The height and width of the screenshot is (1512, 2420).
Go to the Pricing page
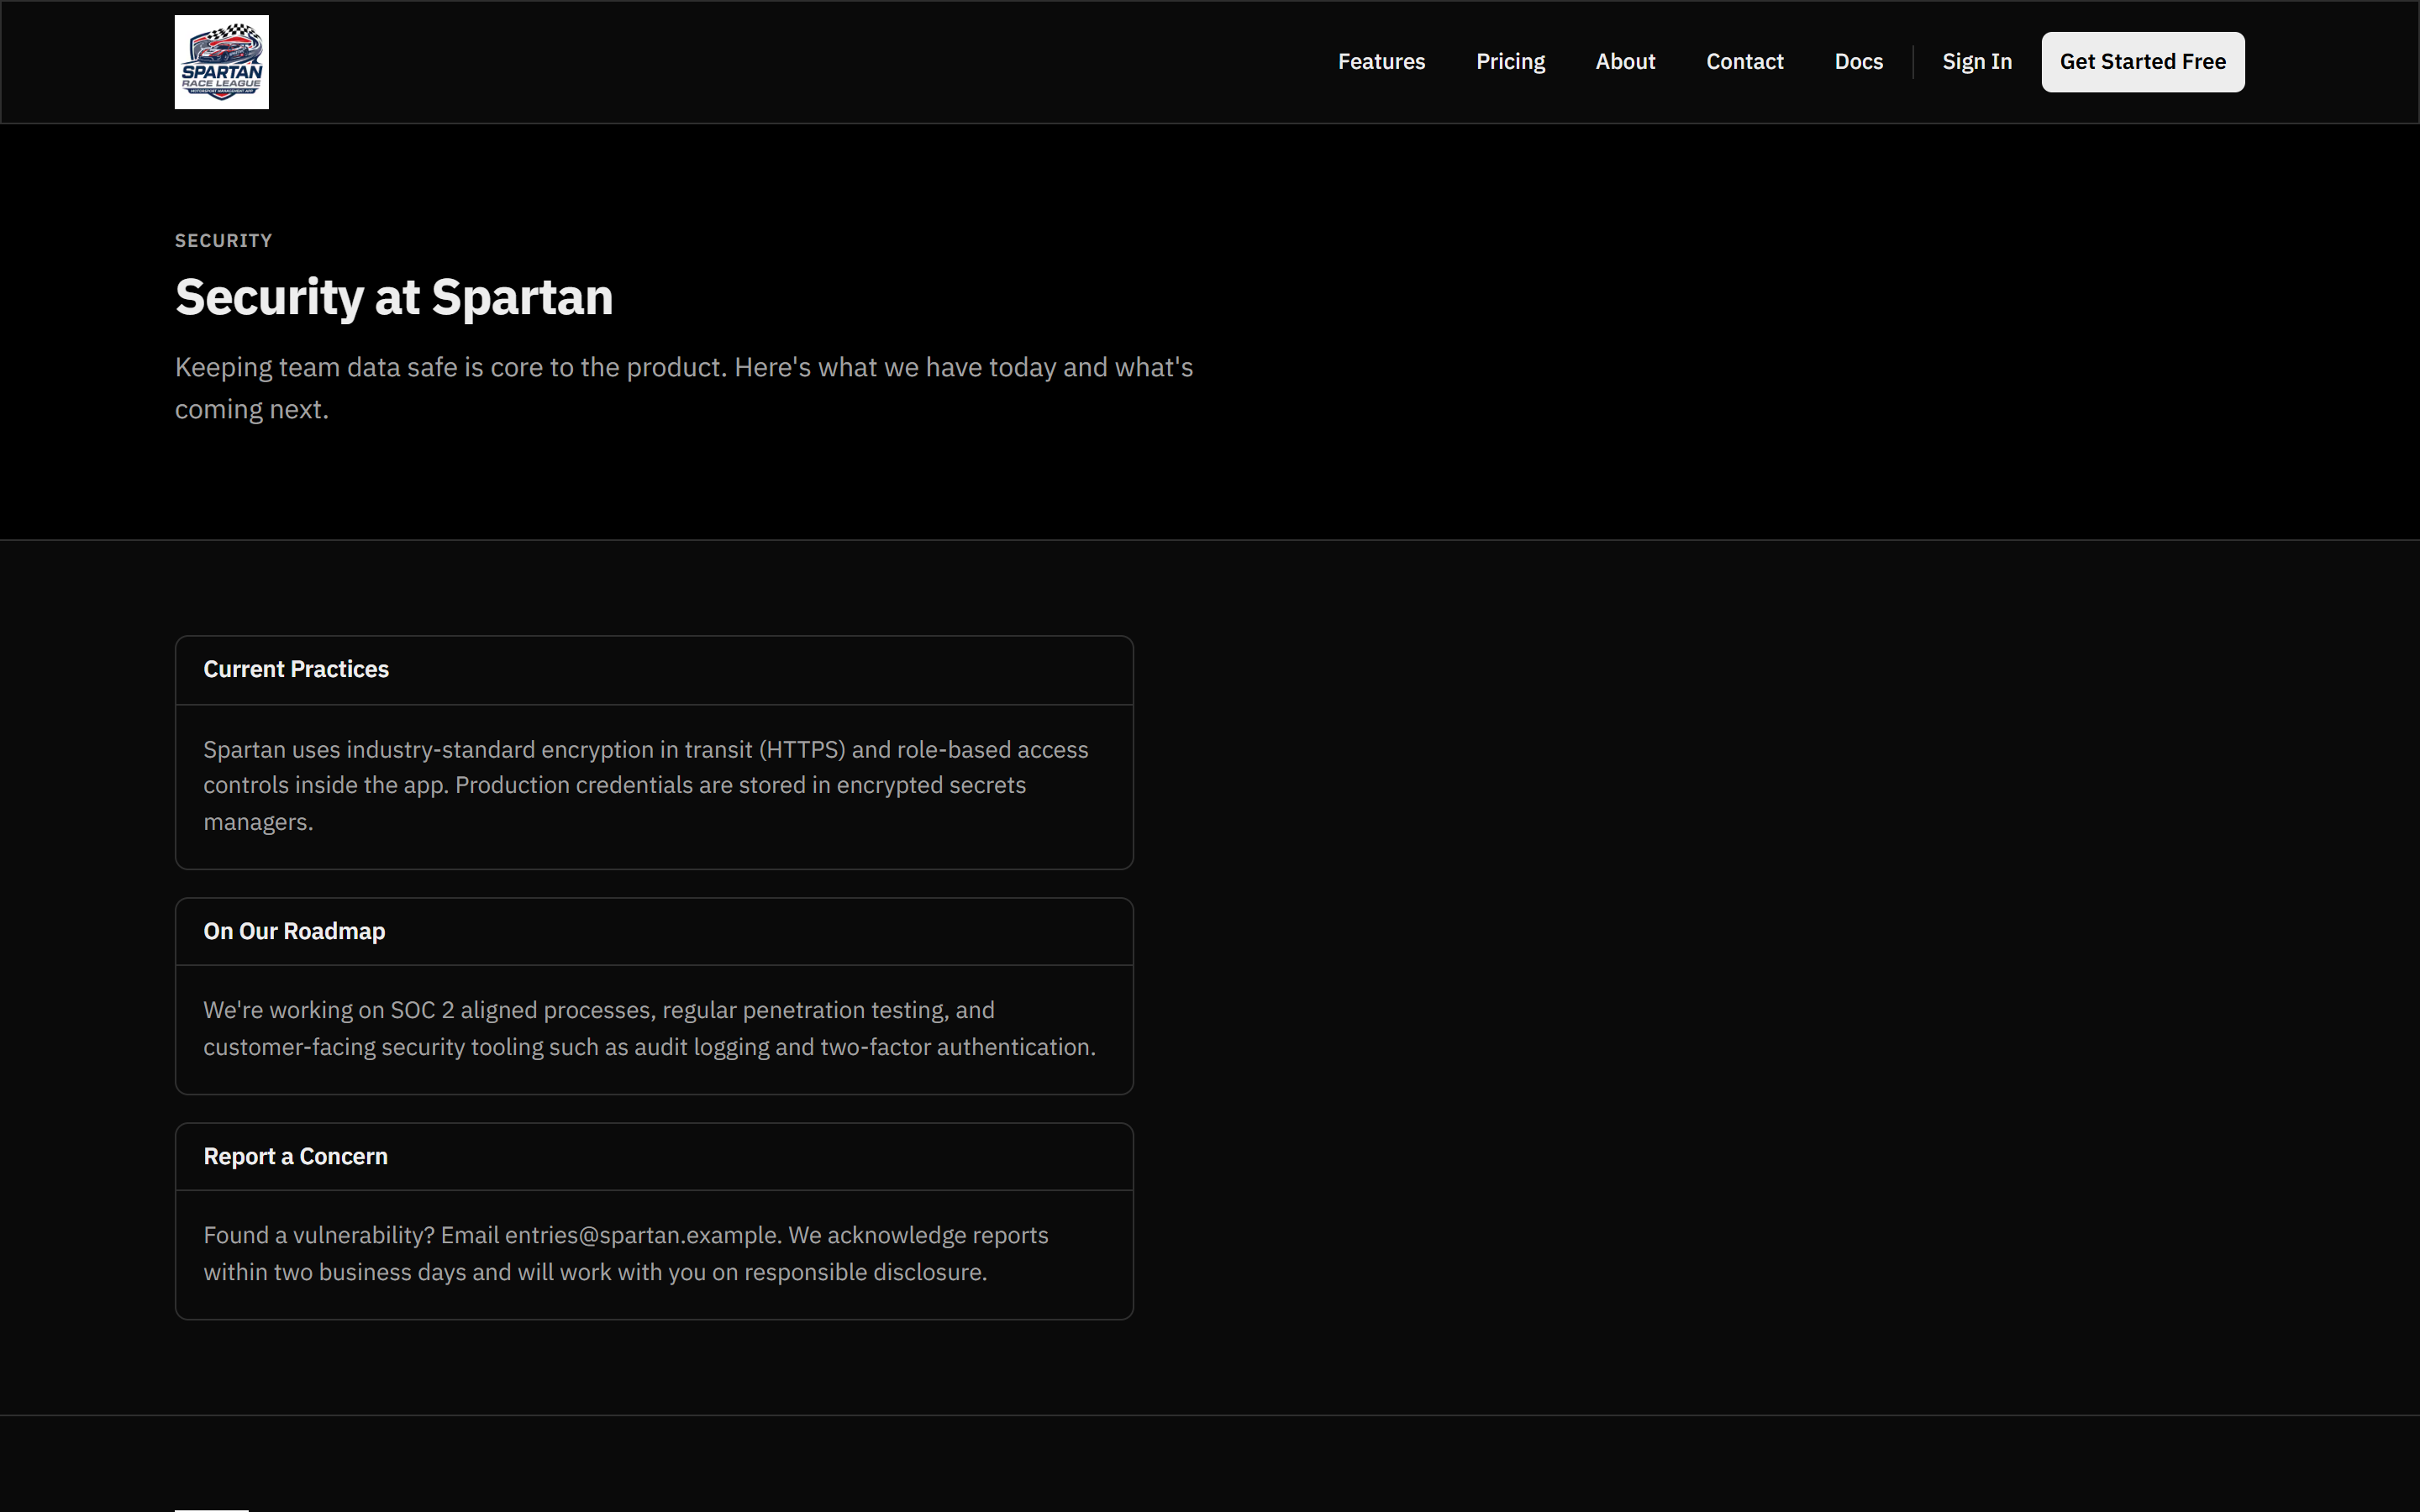(x=1510, y=62)
